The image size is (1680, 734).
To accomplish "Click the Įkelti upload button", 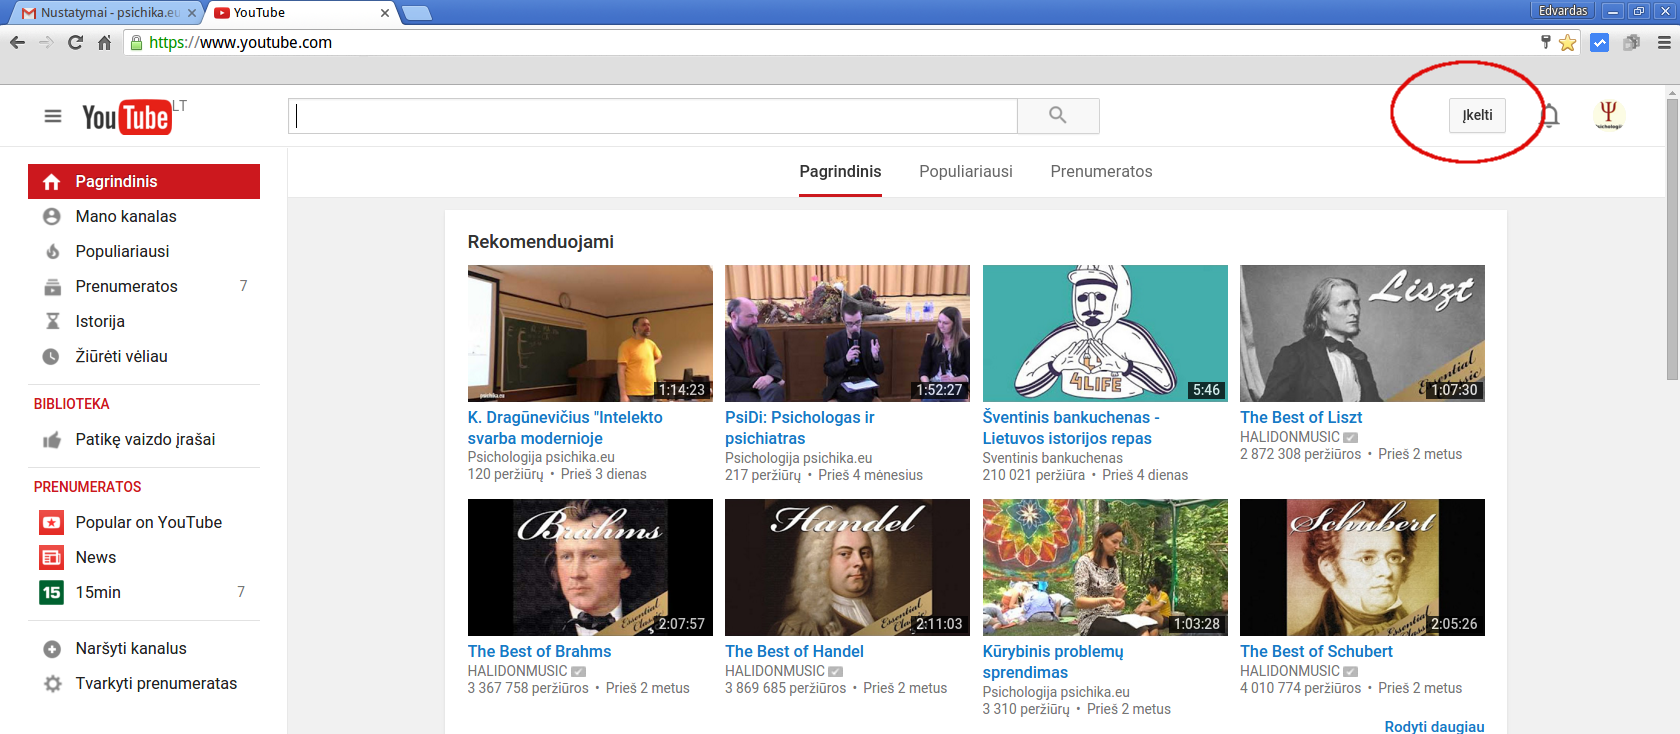I will [1477, 116].
